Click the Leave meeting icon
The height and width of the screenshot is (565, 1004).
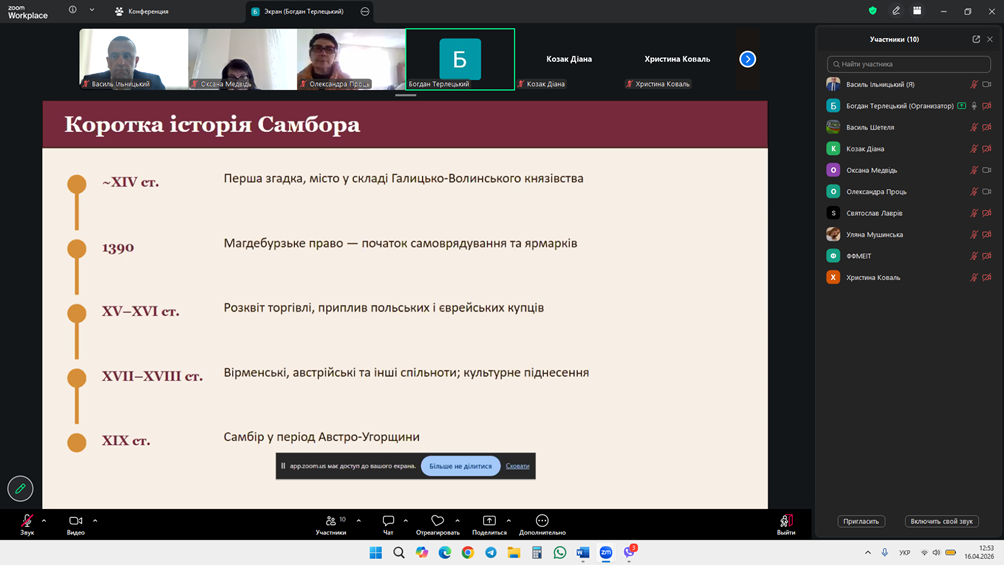786,521
